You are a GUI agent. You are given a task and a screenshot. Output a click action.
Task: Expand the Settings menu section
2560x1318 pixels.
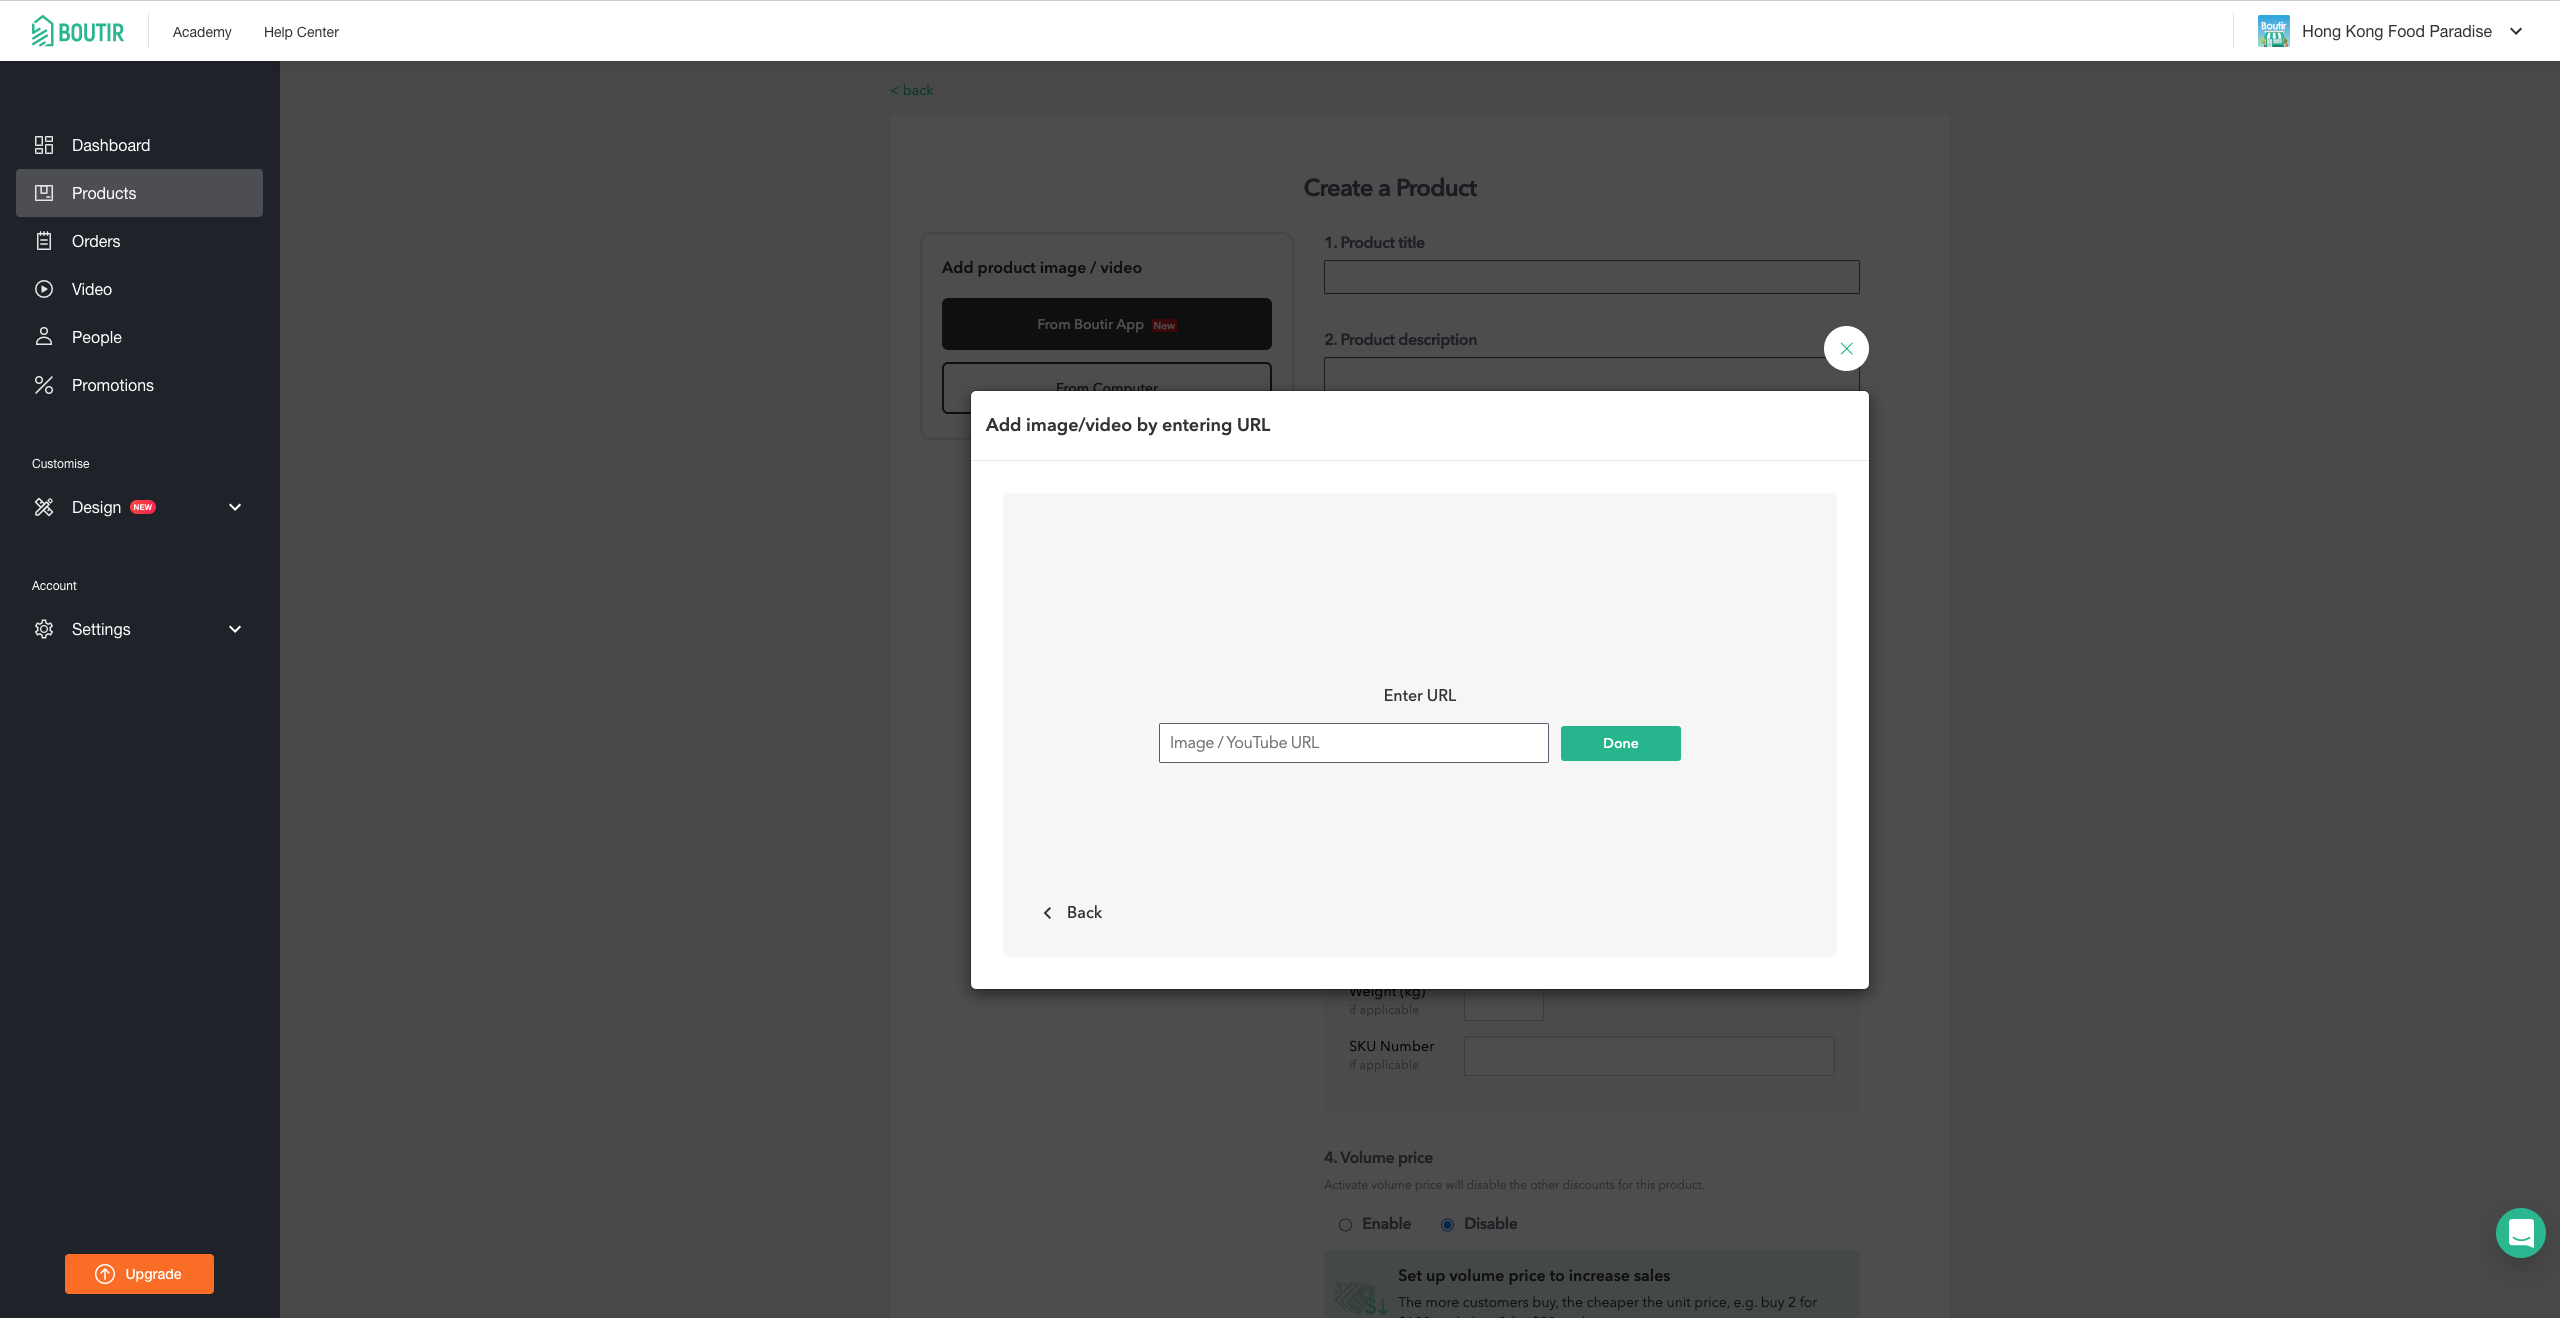point(234,629)
